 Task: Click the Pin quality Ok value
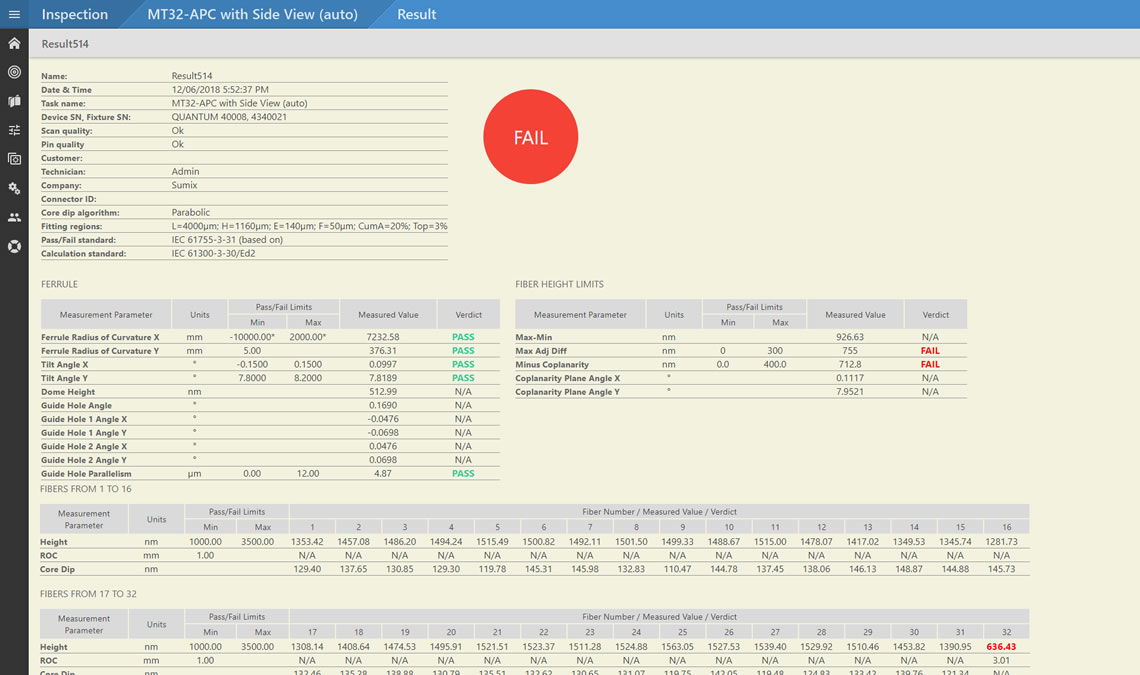[177, 144]
